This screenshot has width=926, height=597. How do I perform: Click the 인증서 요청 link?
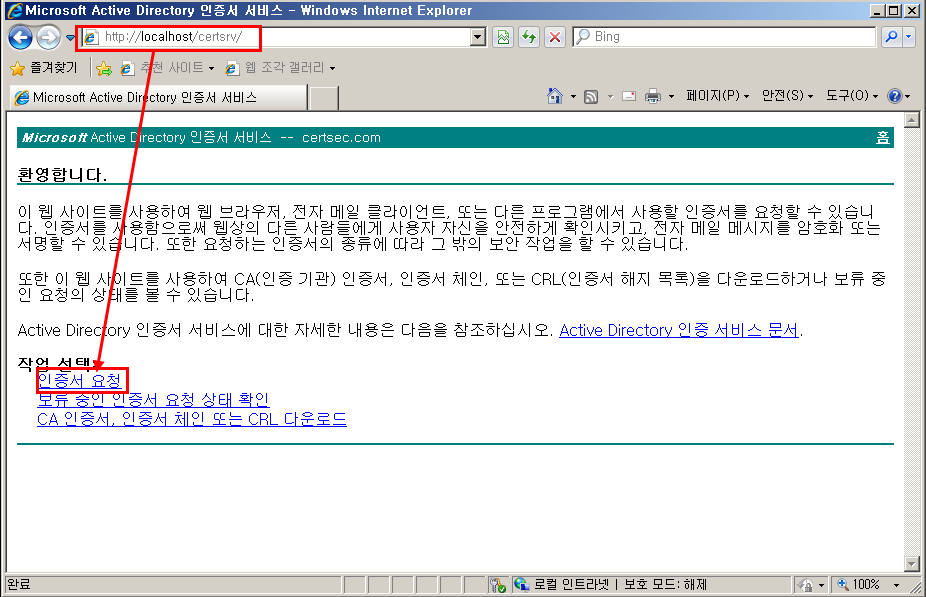pos(80,380)
